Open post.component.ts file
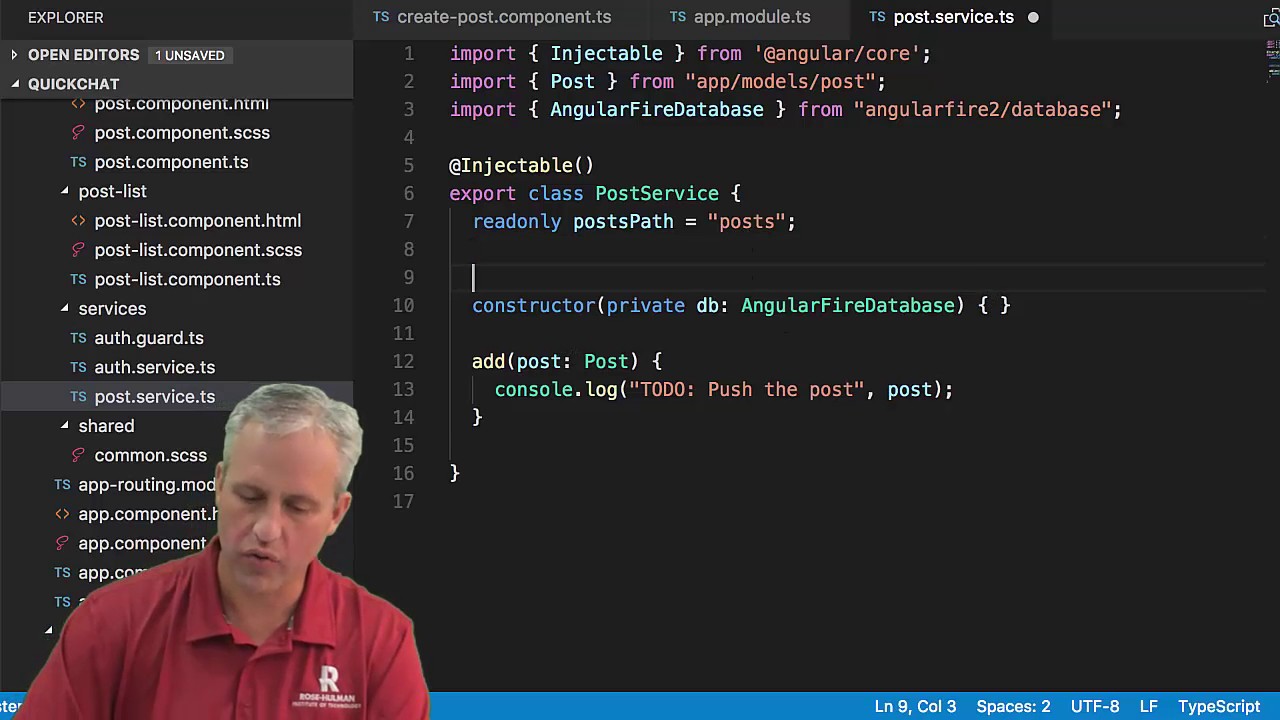Viewport: 1280px width, 720px height. 171,162
